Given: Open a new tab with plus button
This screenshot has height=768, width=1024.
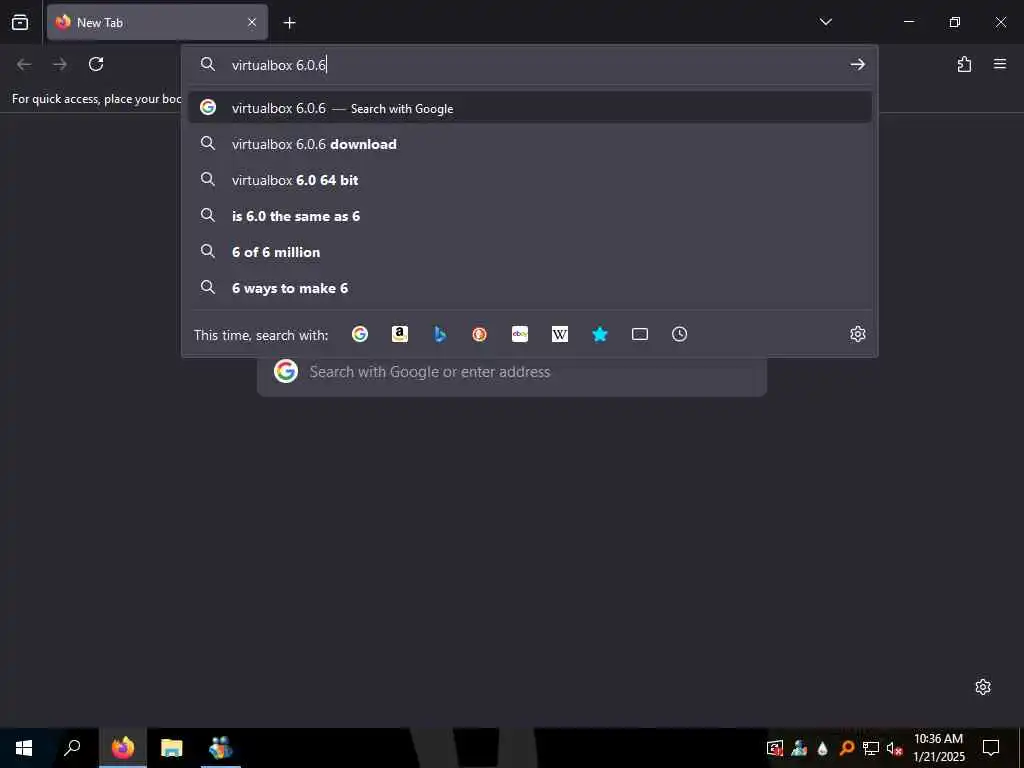Looking at the screenshot, I should (289, 23).
